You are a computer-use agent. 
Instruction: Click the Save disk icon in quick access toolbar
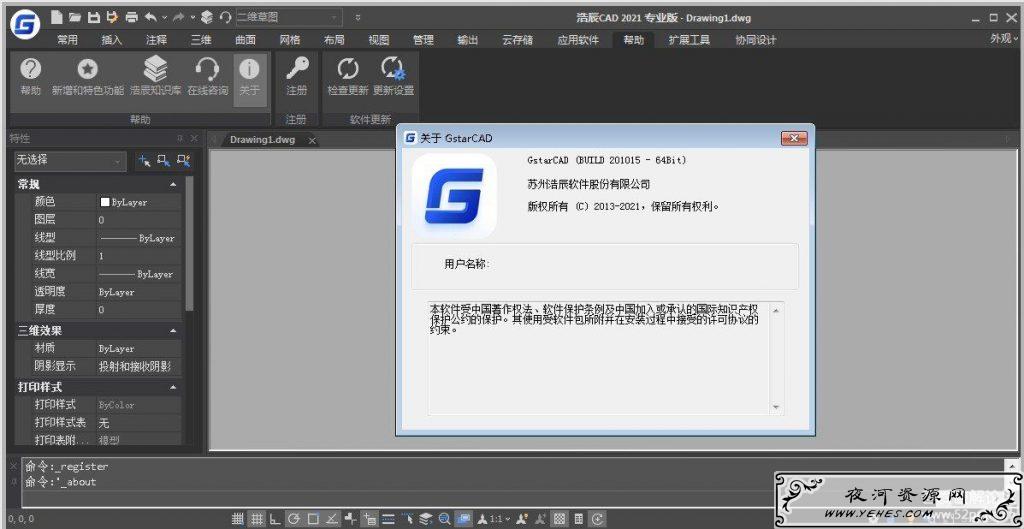93,17
